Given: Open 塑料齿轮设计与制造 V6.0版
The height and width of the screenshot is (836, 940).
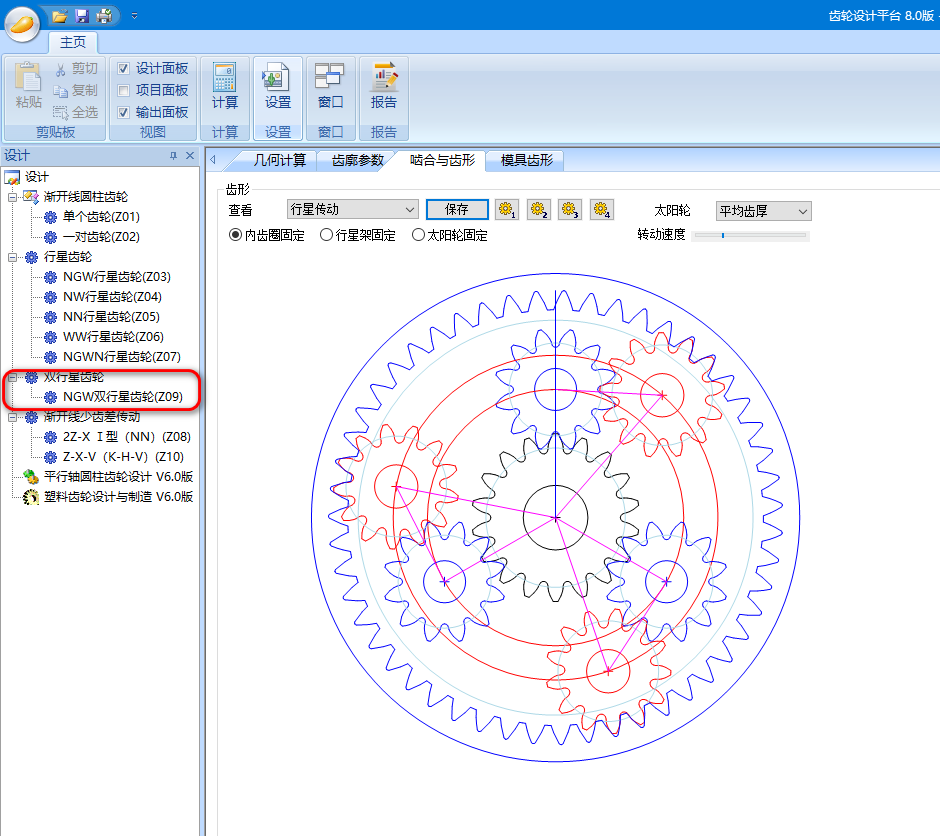Looking at the screenshot, I should (x=118, y=497).
